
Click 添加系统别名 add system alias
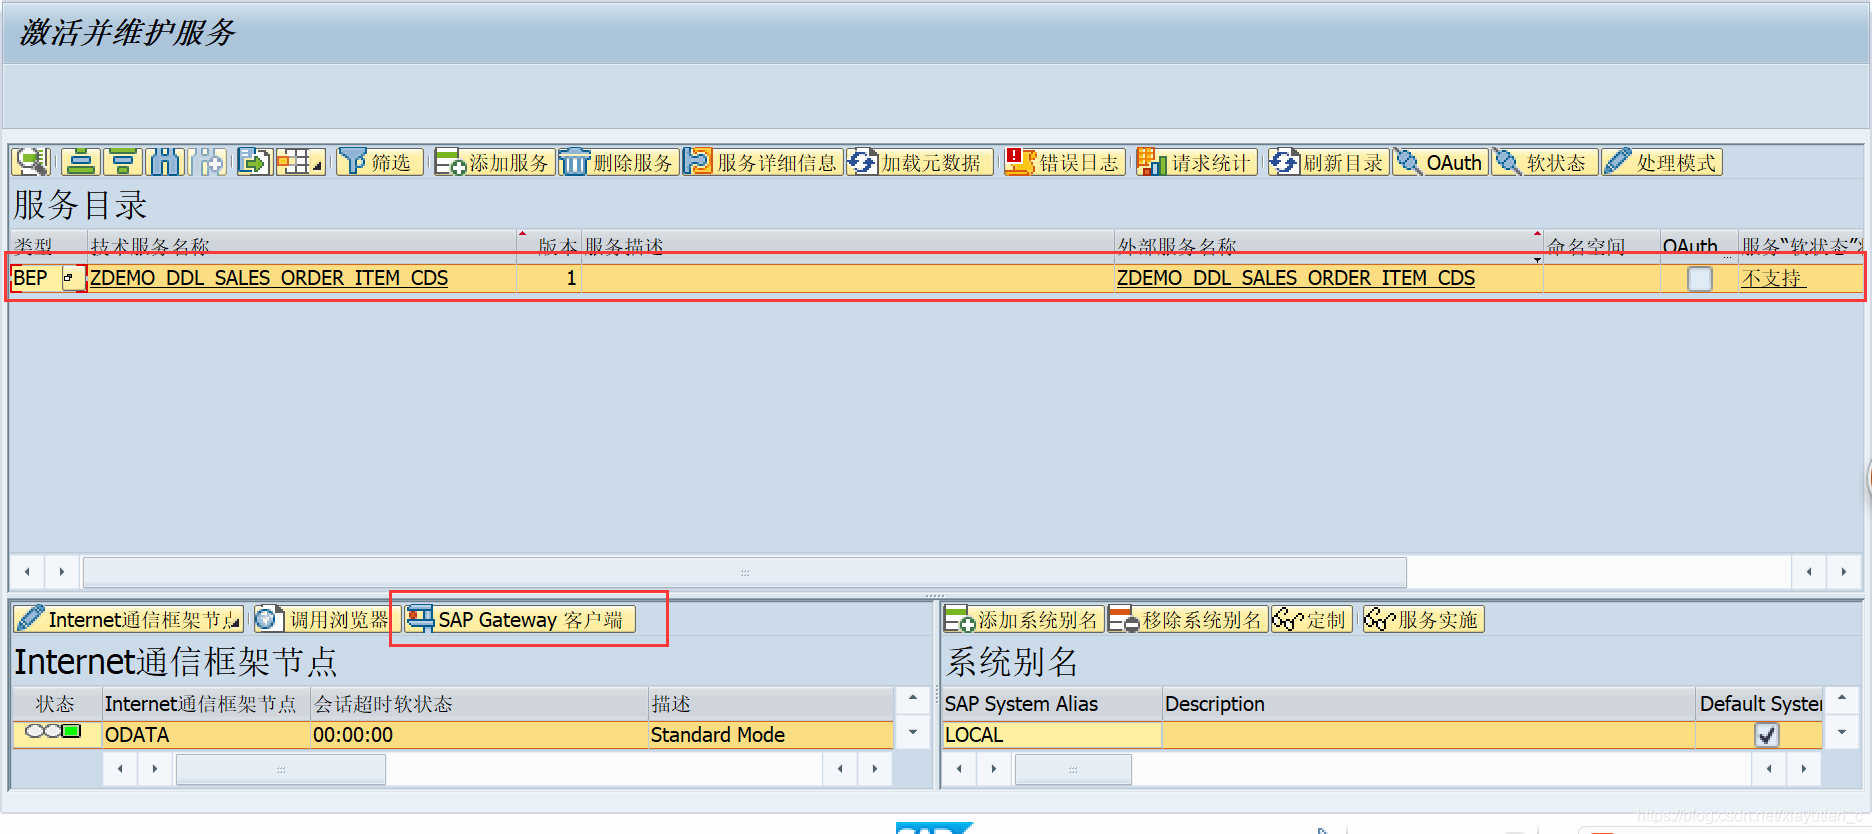click(x=1023, y=620)
